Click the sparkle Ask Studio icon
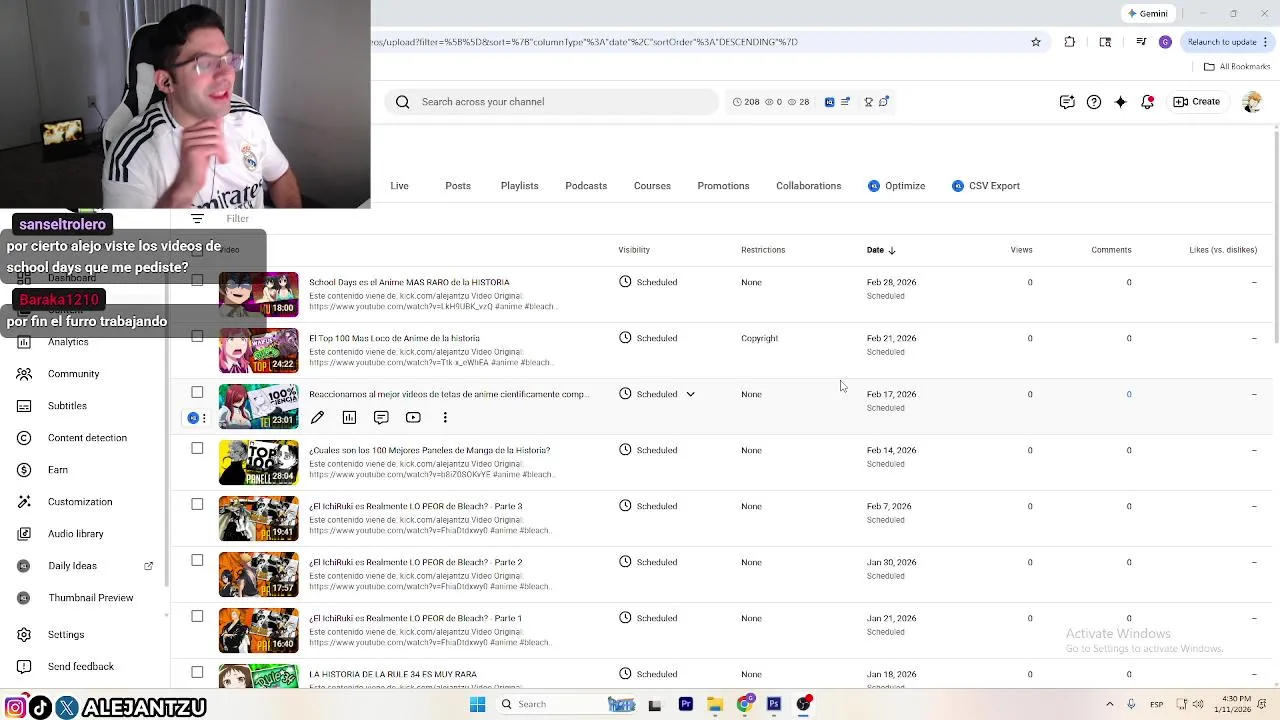Viewport: 1280px width, 720px height. (x=1120, y=102)
